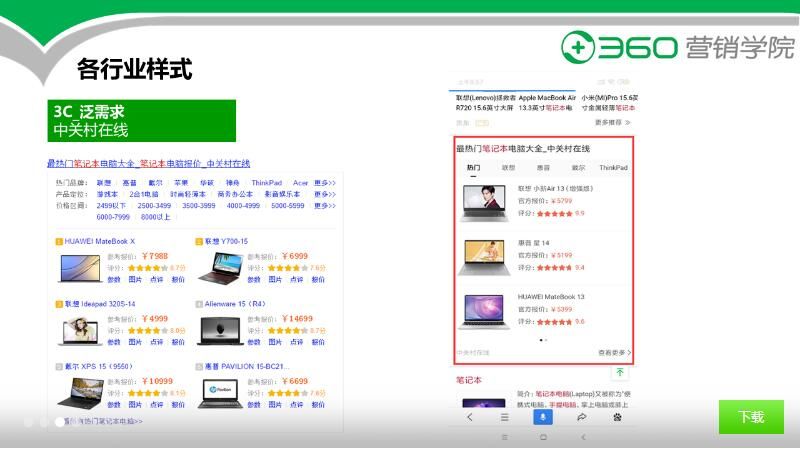Click 联想 Y700-15 laptop thumbnail
Image resolution: width=800 pixels, height=449 pixels.
pyautogui.click(x=220, y=267)
